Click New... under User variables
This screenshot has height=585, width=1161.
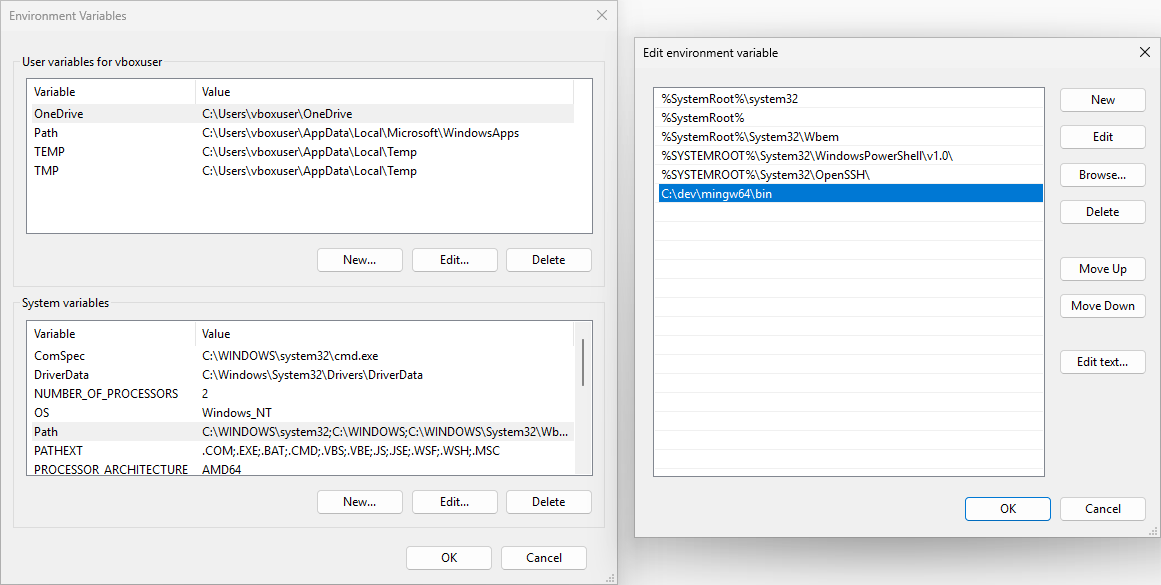point(359,260)
